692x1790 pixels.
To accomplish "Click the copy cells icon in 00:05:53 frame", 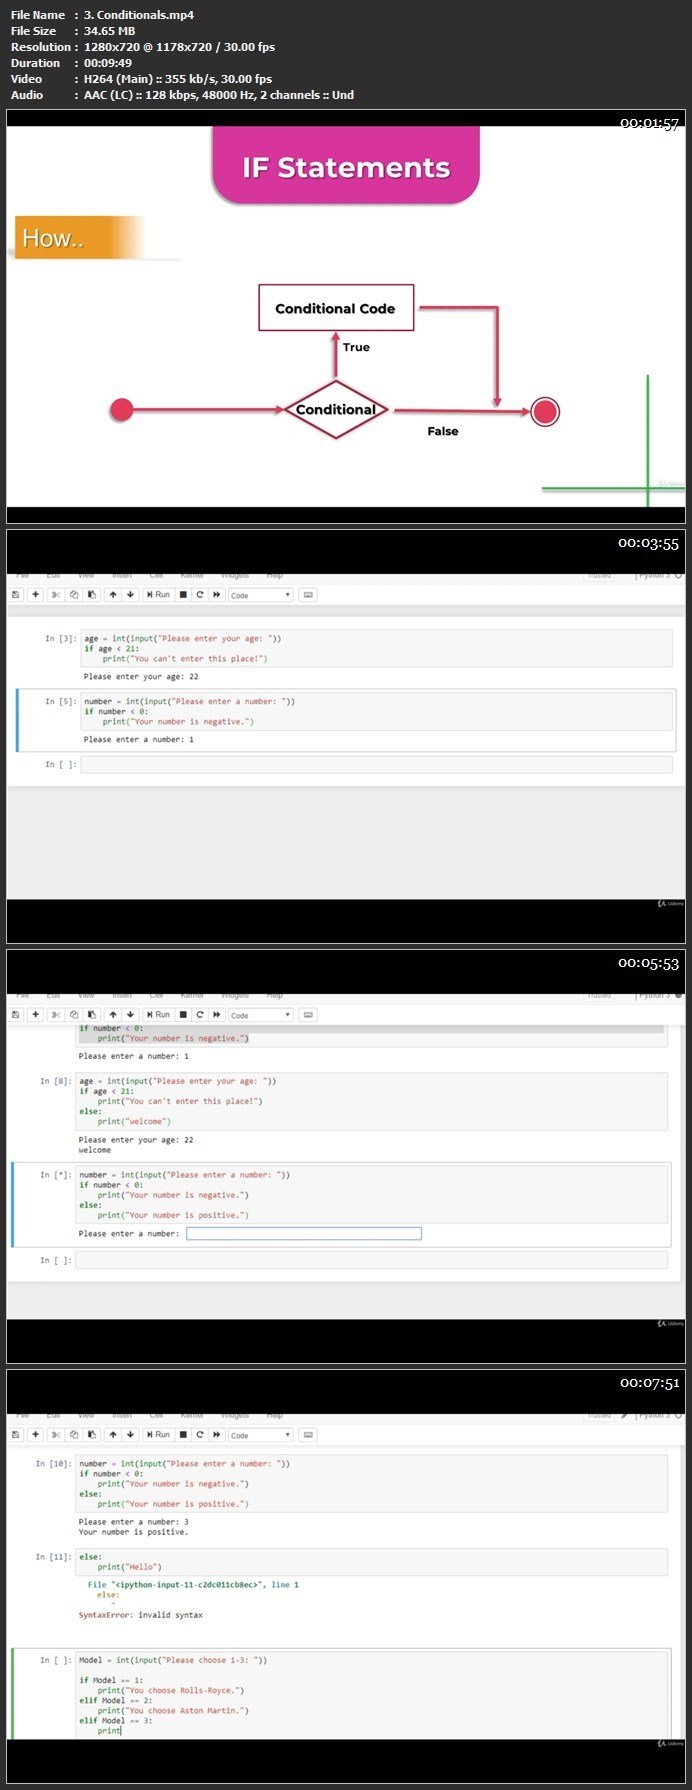I will (x=74, y=1015).
